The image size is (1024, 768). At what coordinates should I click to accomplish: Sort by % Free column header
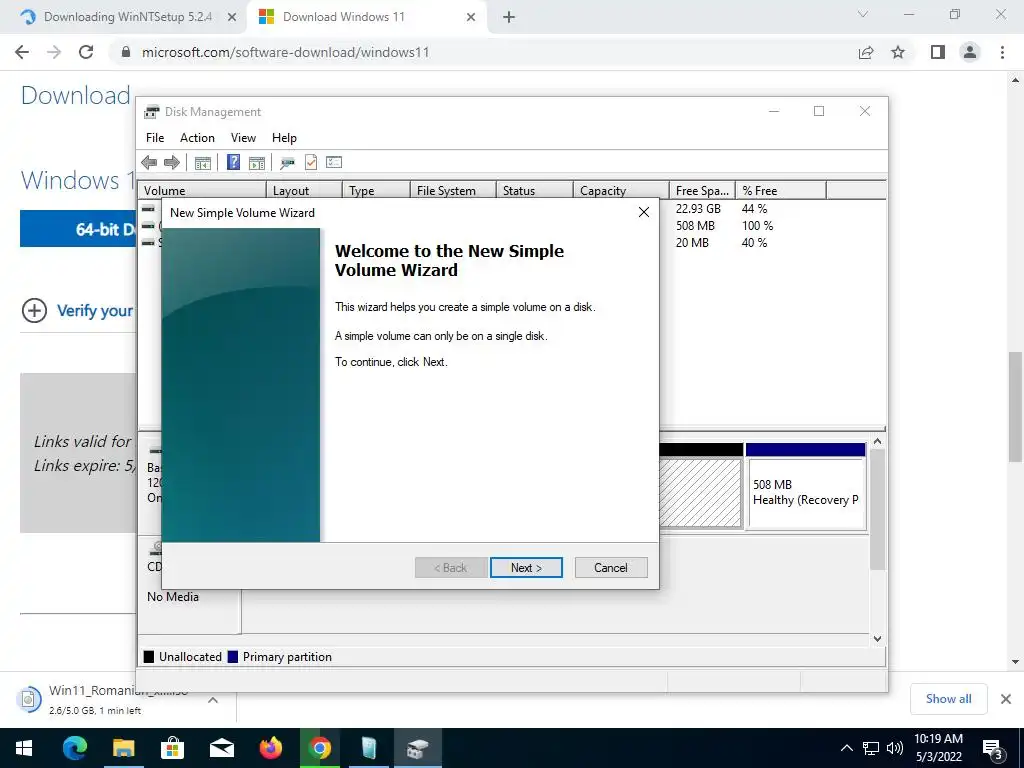pos(780,190)
